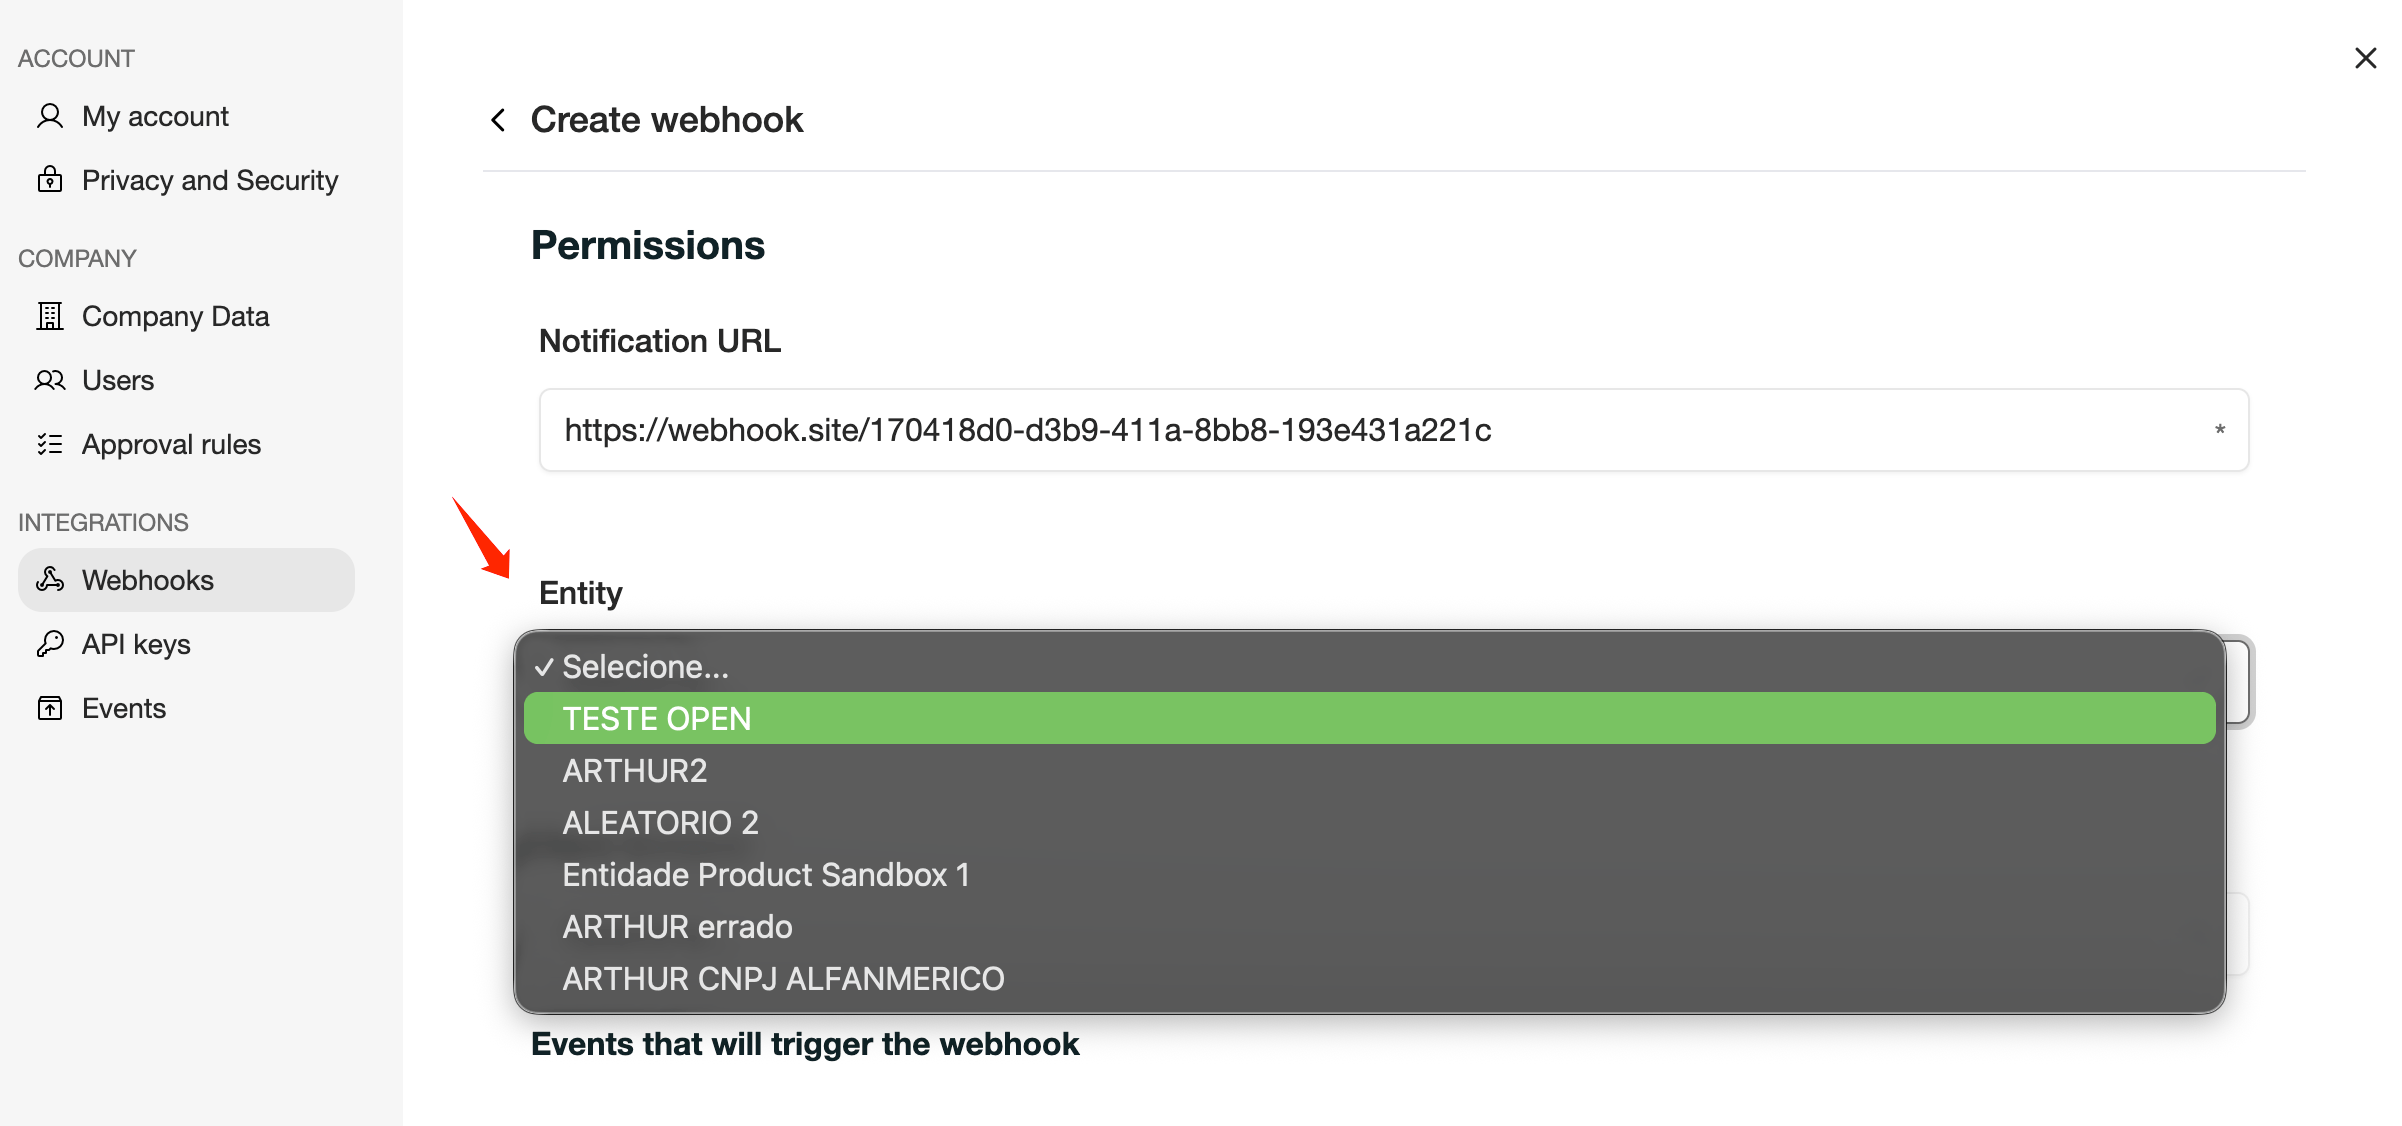Click the My account person icon
Image resolution: width=2402 pixels, height=1126 pixels.
pyautogui.click(x=50, y=116)
